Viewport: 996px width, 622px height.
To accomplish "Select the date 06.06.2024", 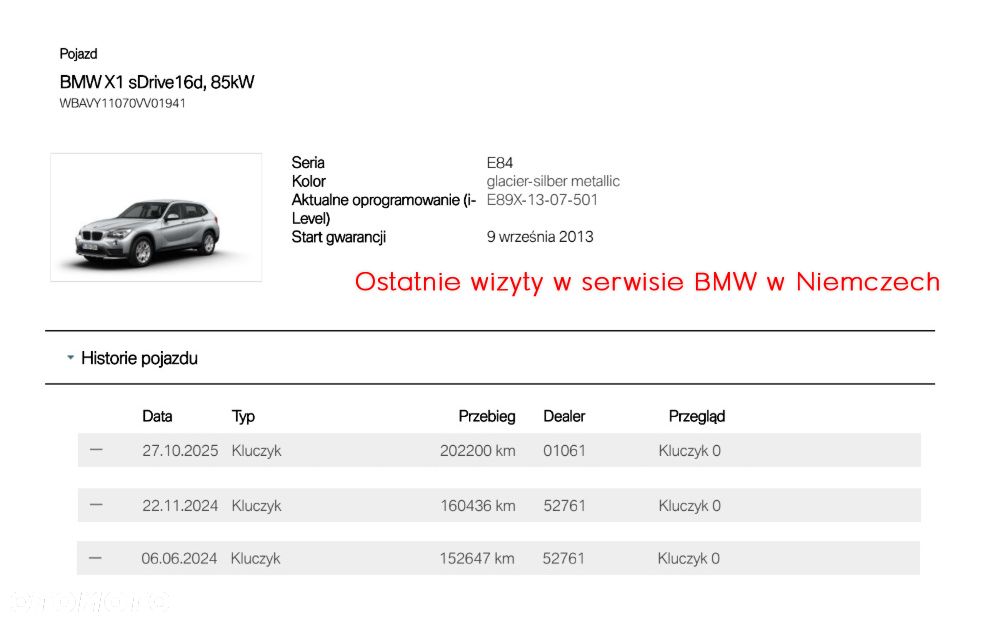I will [179, 558].
